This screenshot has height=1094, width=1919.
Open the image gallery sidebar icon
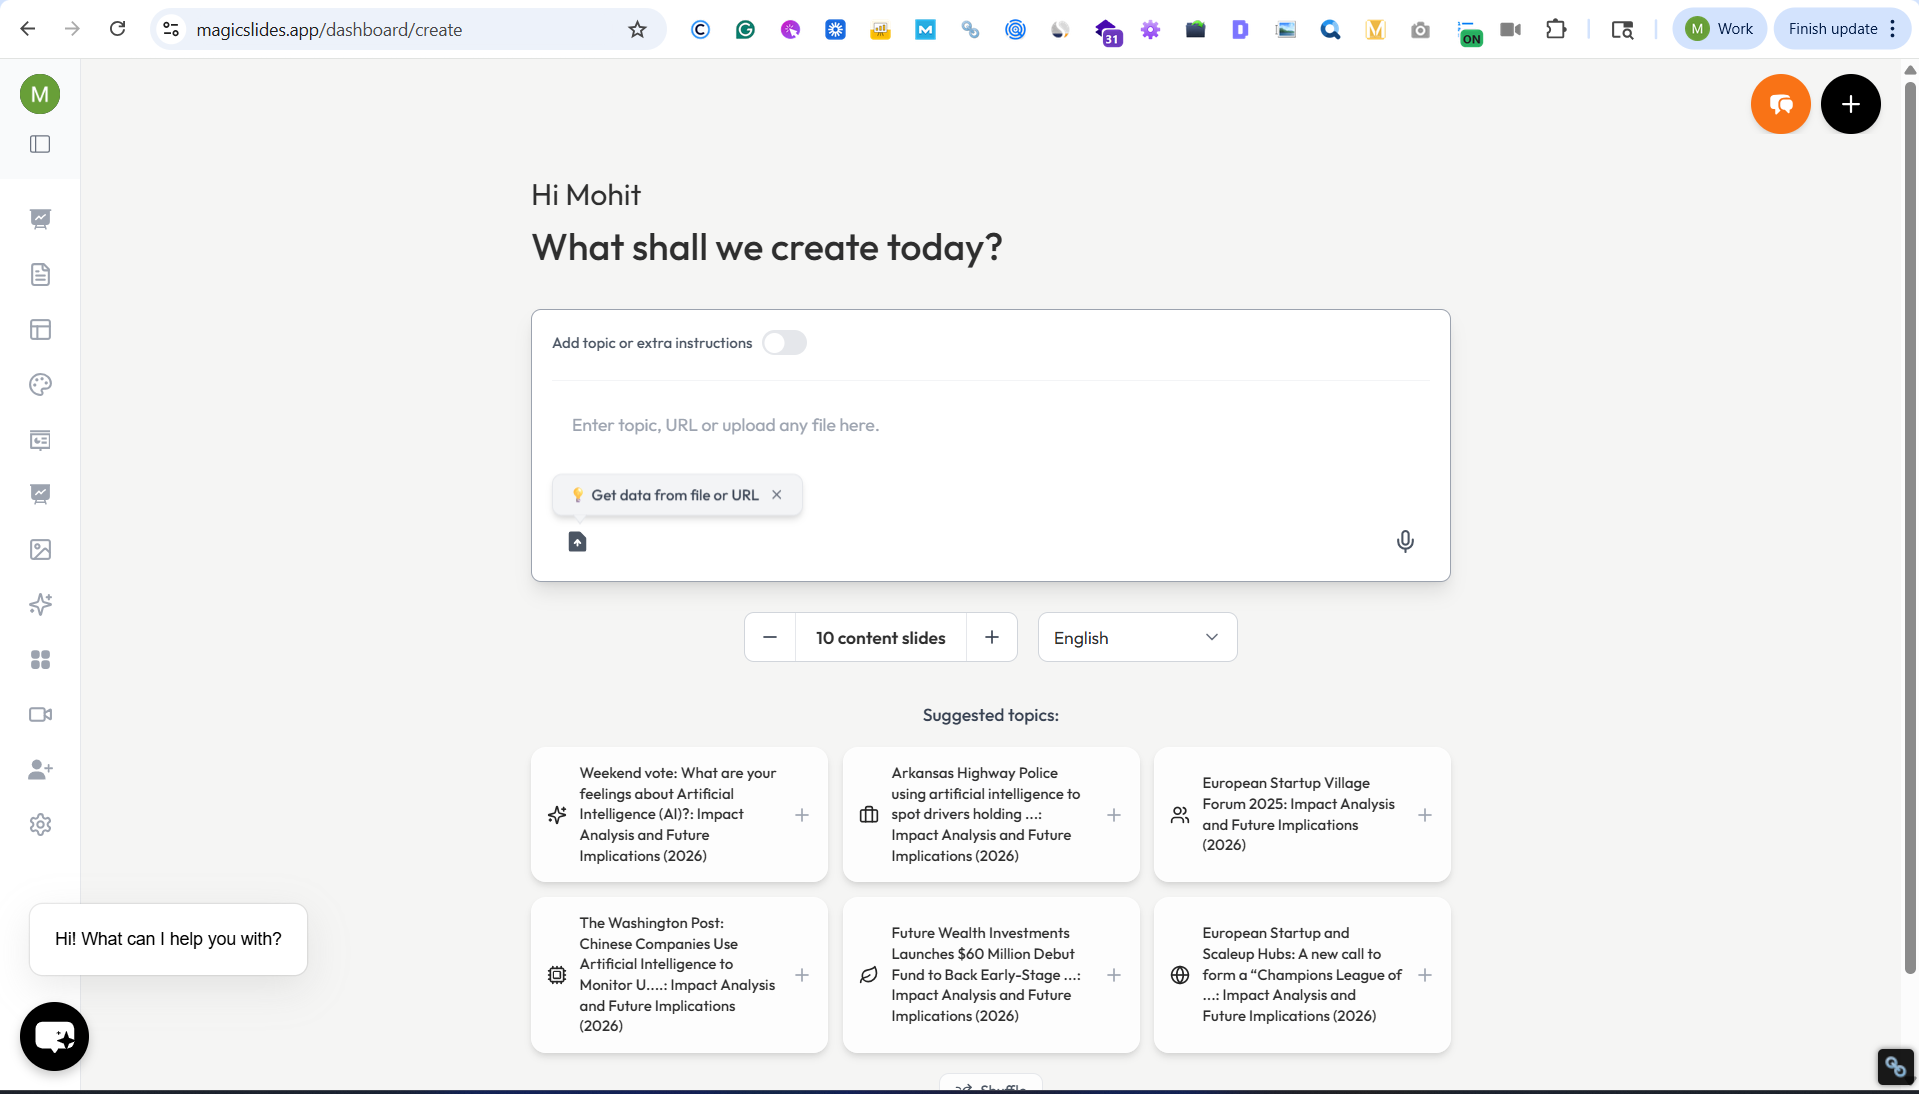point(40,550)
